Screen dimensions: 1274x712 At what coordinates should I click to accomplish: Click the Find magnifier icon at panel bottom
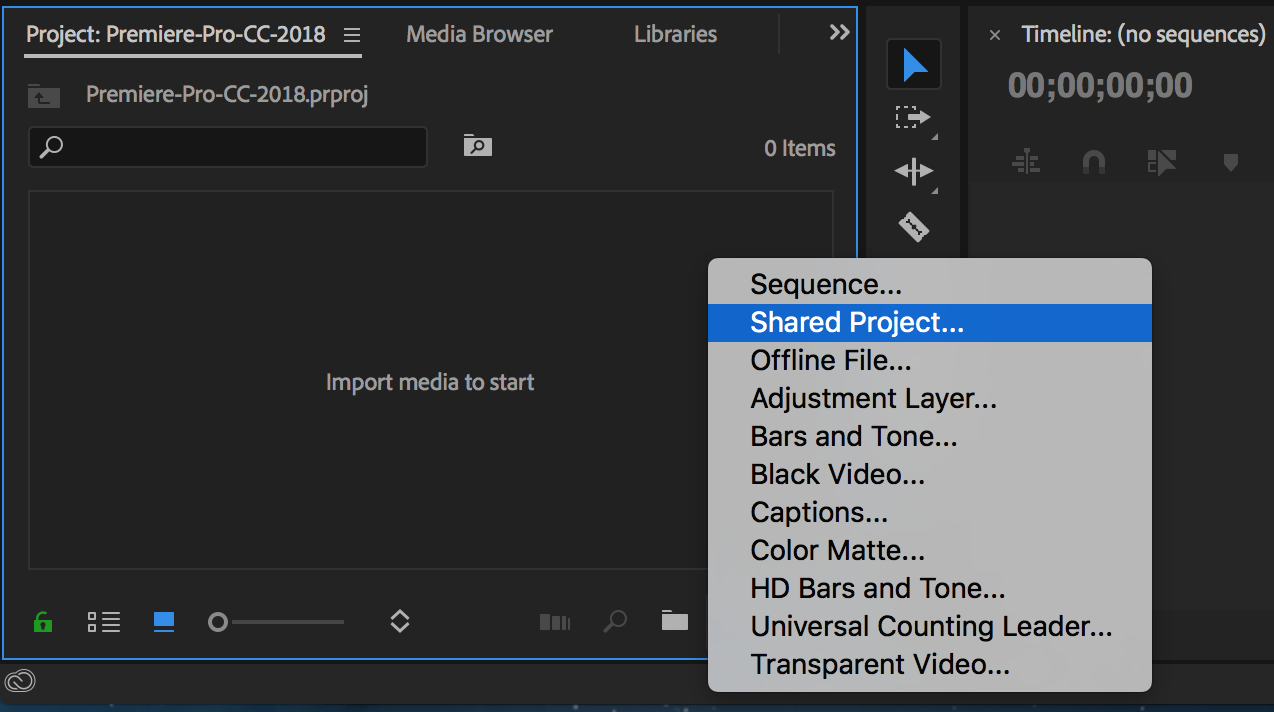click(615, 622)
